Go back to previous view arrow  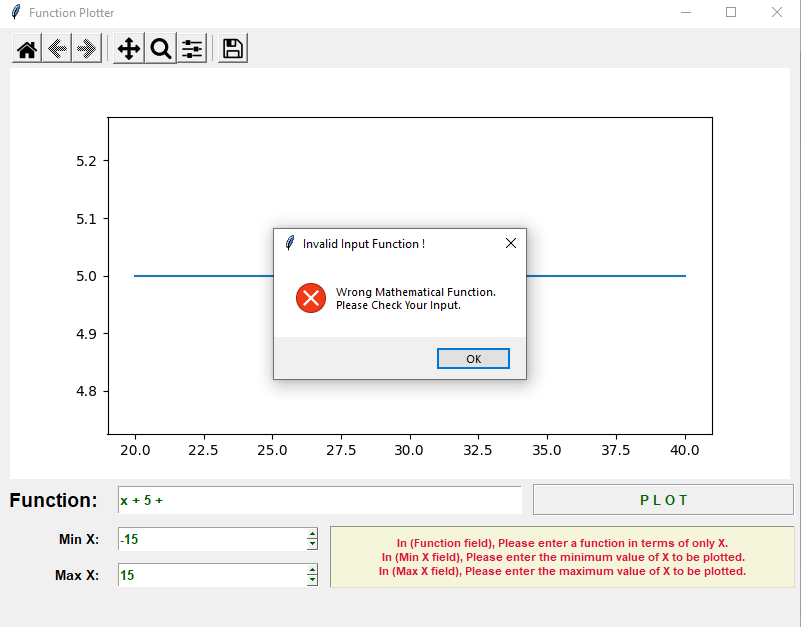57,49
